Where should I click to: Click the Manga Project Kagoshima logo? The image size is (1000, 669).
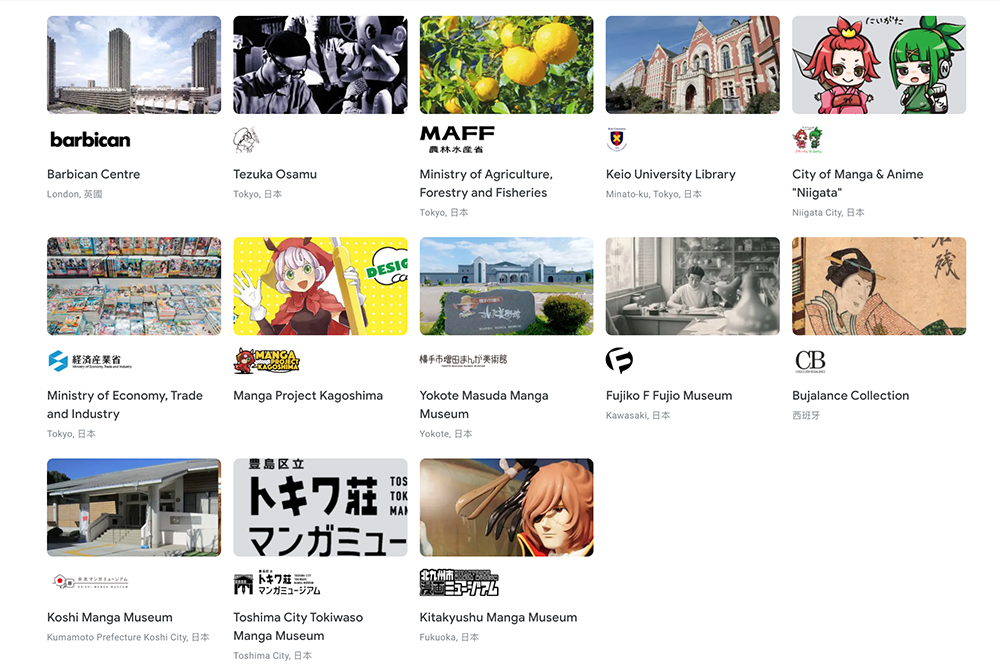[x=267, y=360]
